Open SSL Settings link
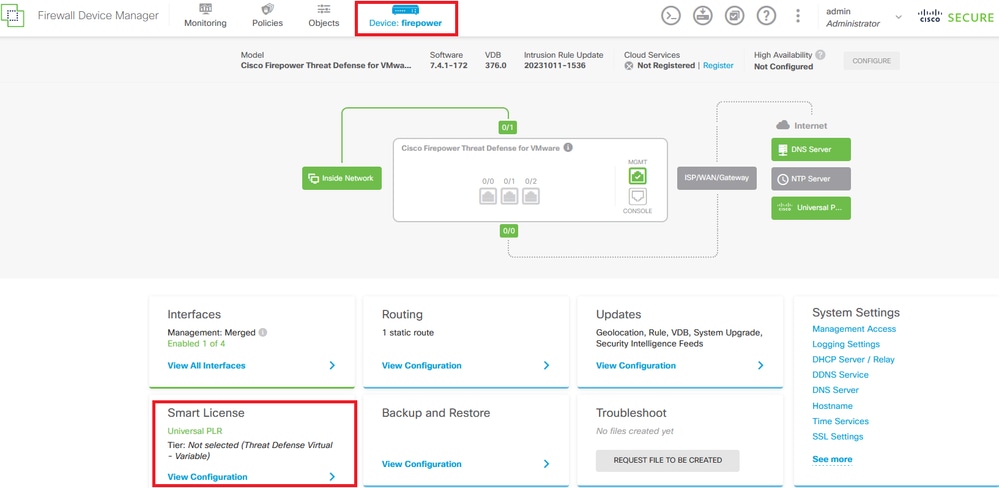This screenshot has height=488, width=999. click(x=838, y=436)
